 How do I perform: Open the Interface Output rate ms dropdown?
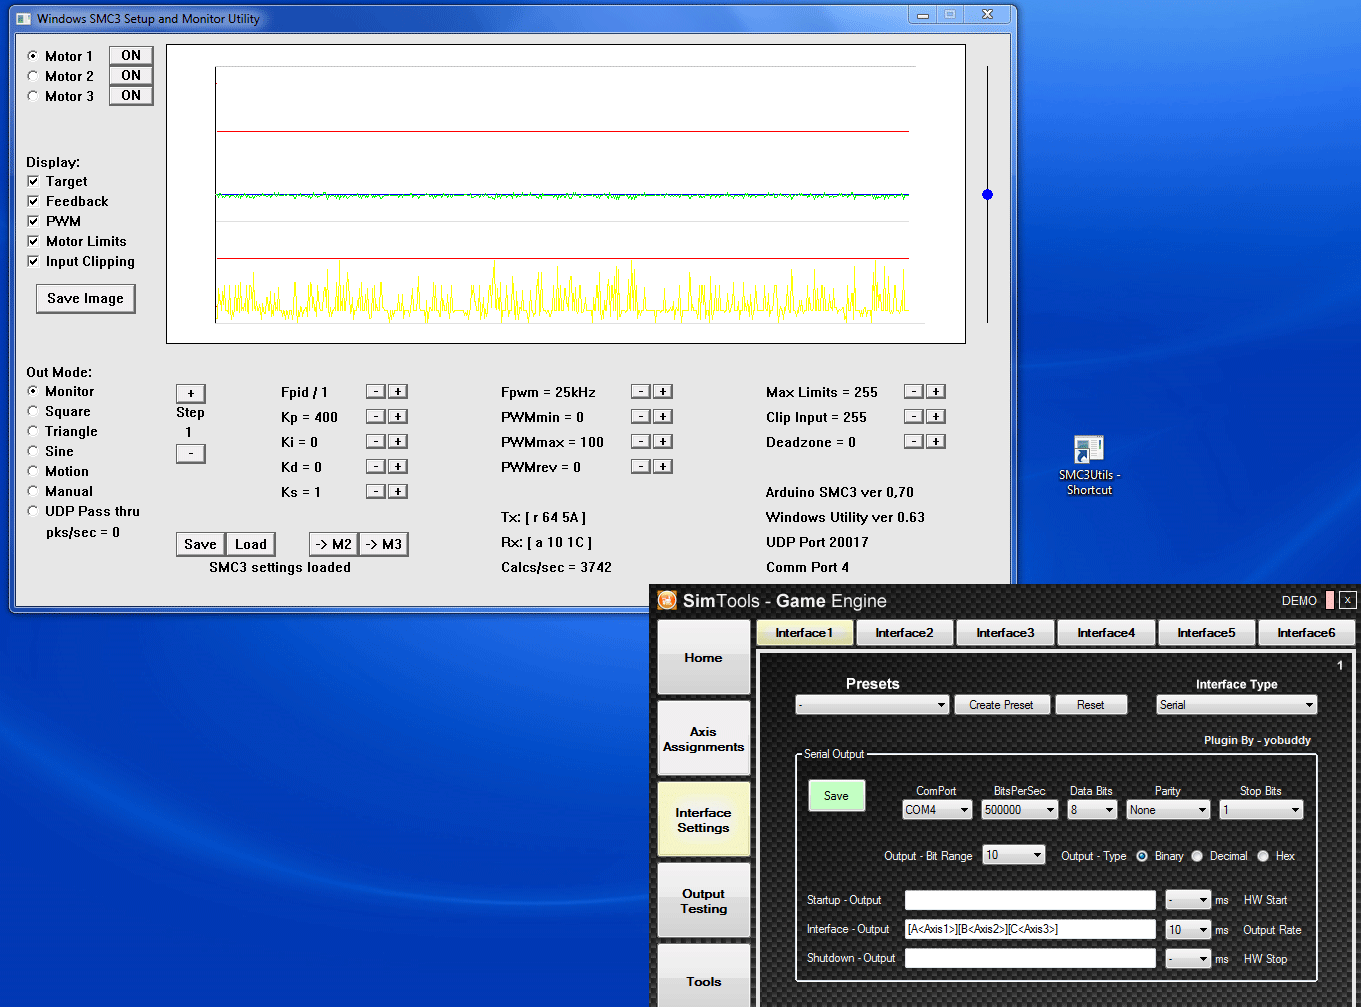tap(1188, 930)
